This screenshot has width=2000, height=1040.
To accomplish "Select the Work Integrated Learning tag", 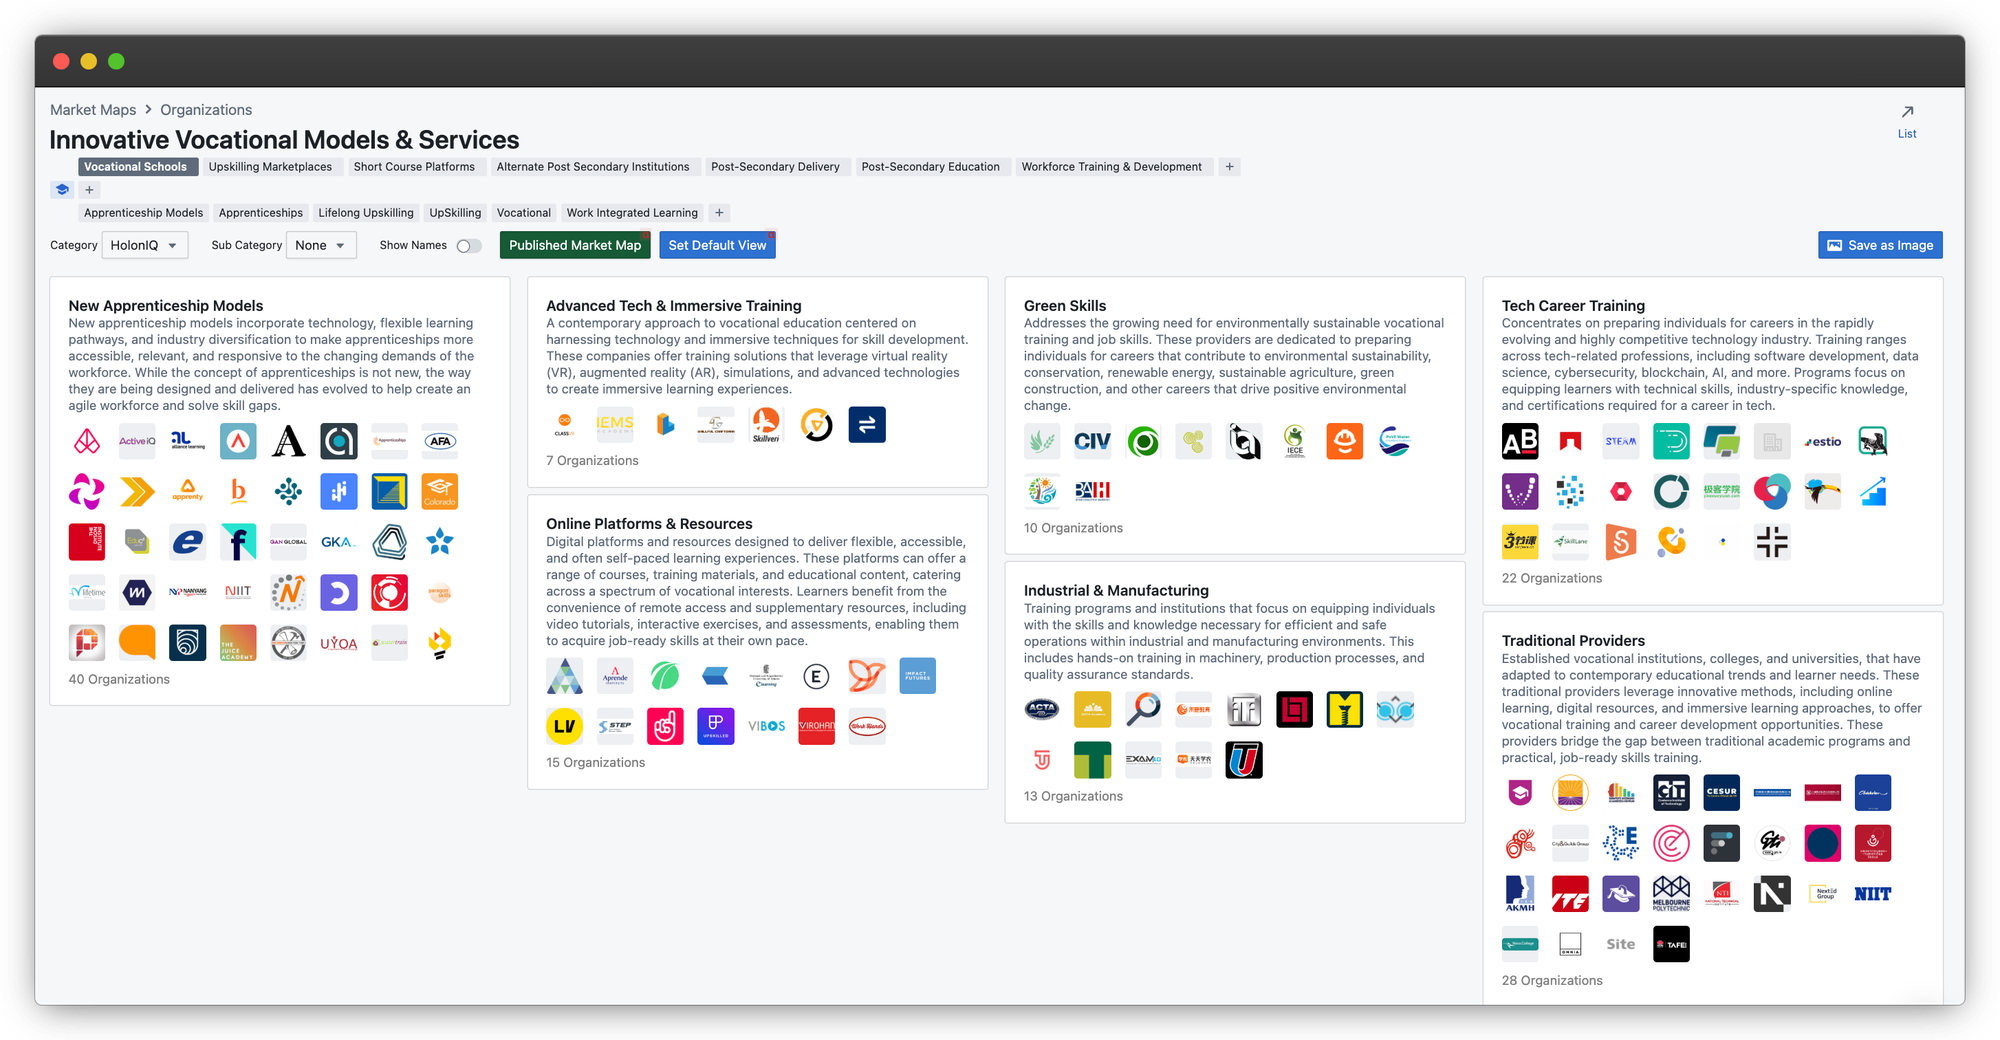I will [x=632, y=213].
